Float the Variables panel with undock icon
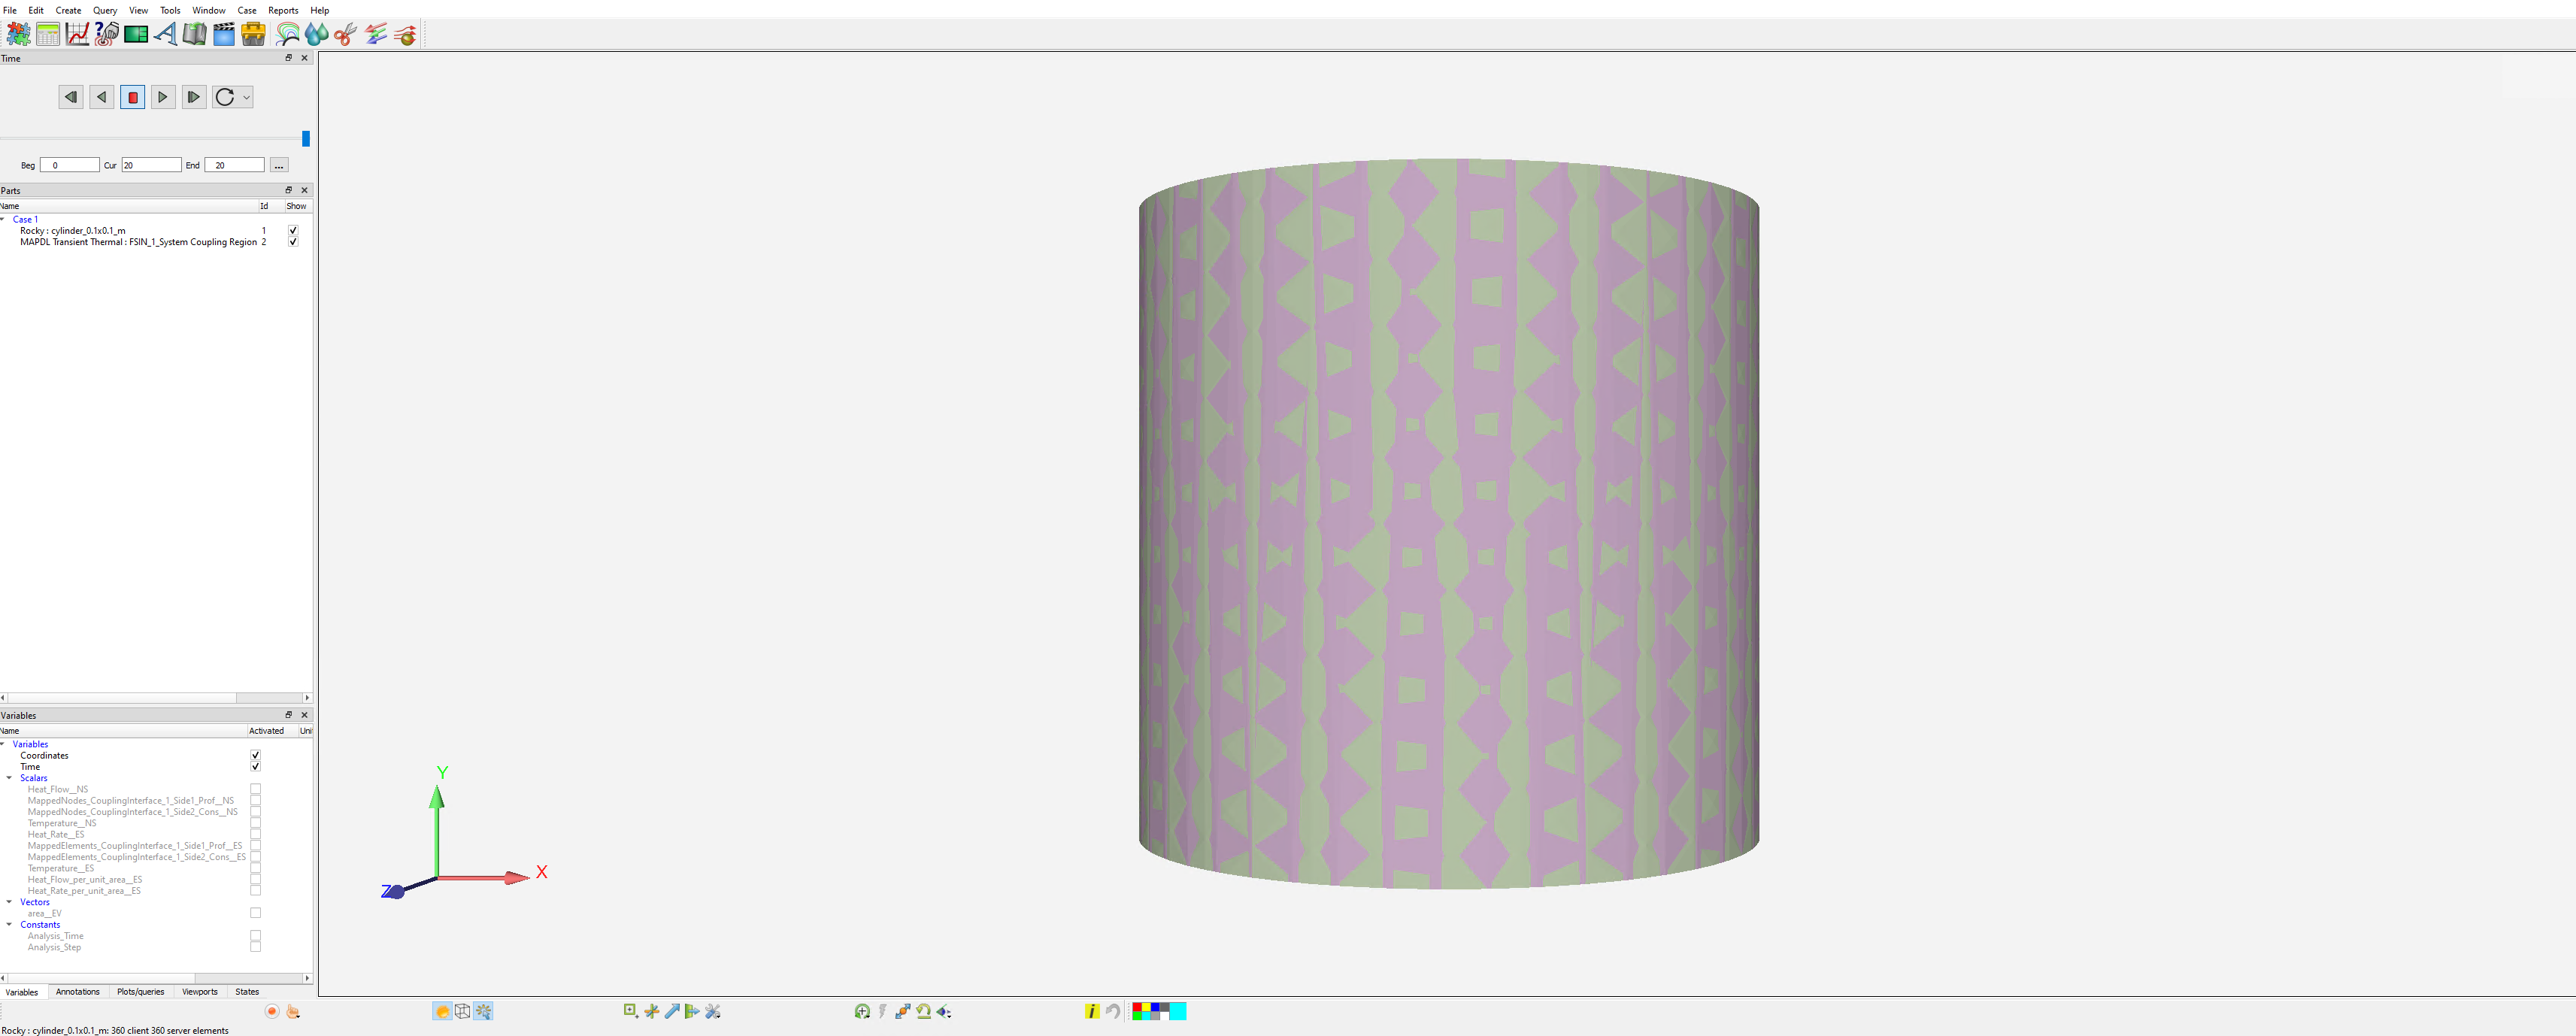 289,715
